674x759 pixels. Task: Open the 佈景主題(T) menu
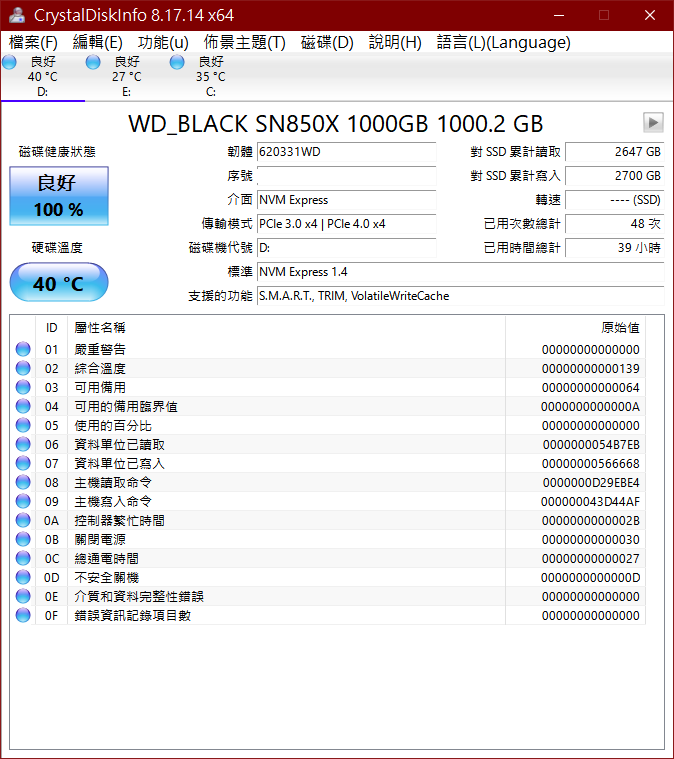[x=245, y=43]
